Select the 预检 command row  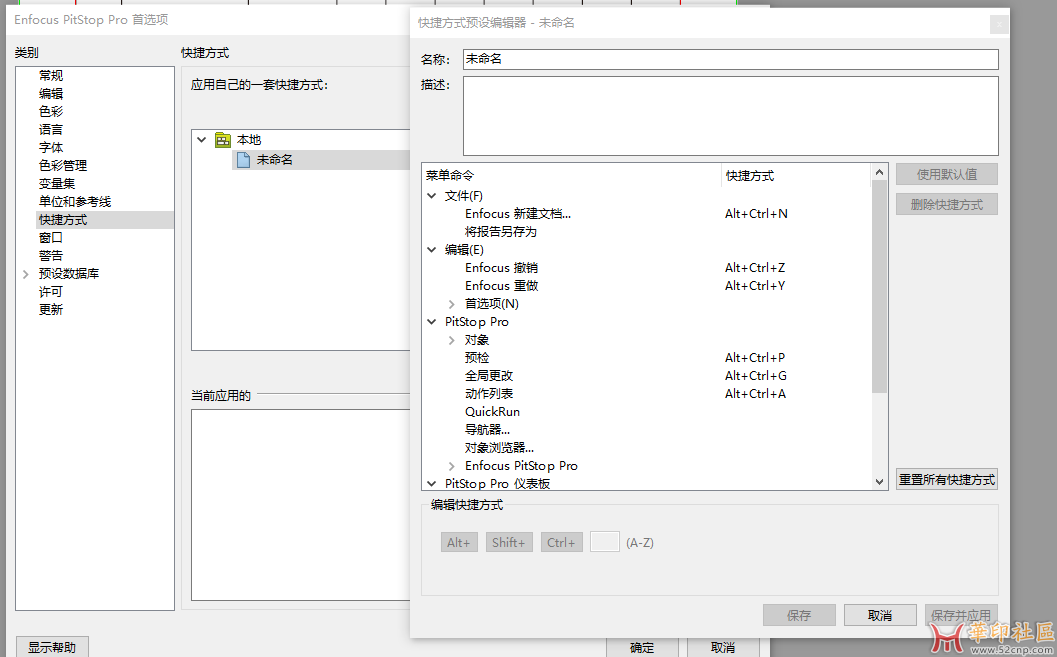click(x=477, y=358)
